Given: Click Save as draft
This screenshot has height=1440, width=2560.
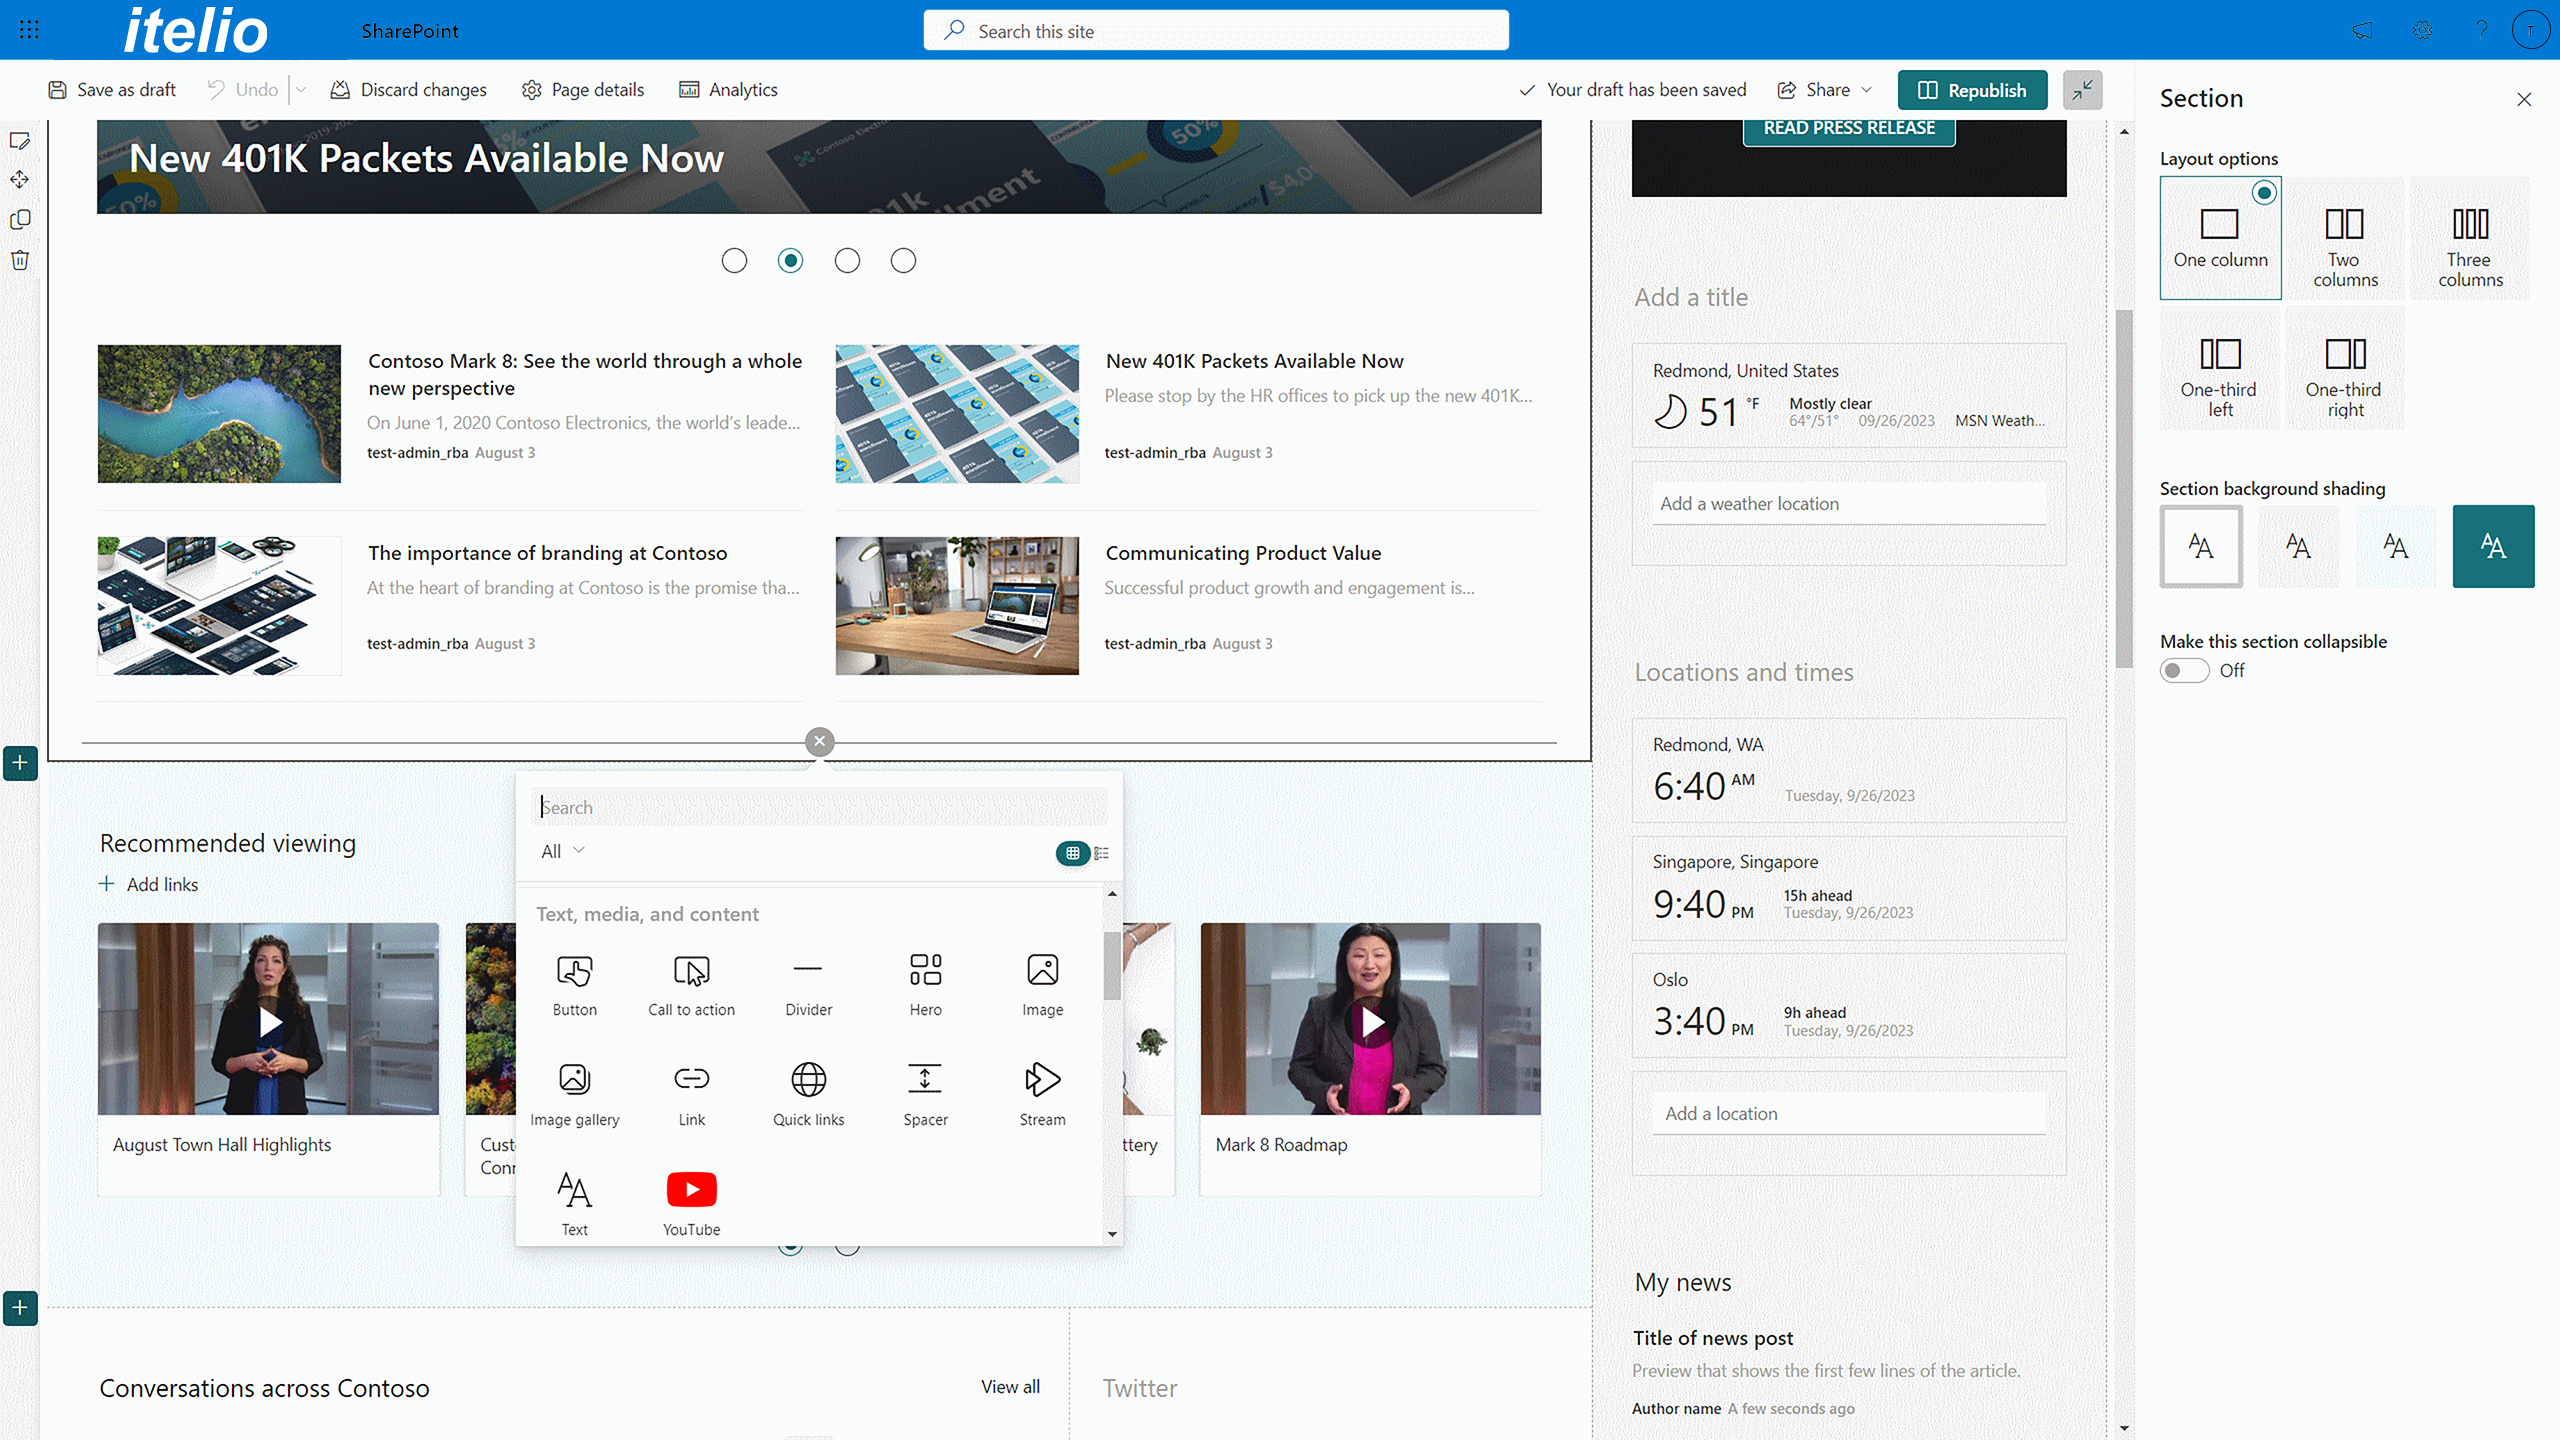Looking at the screenshot, I should (112, 90).
